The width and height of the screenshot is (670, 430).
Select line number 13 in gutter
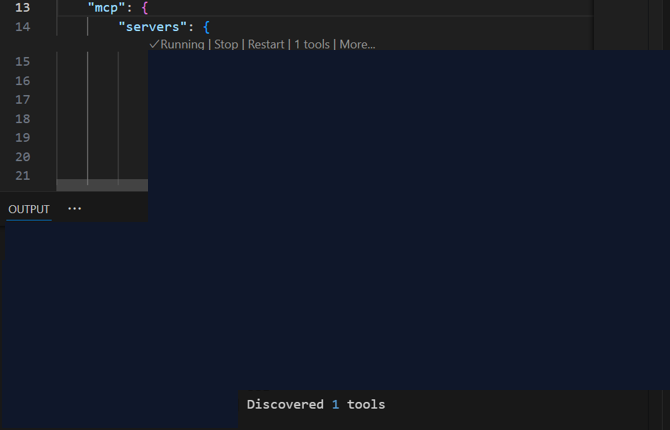click(x=22, y=7)
